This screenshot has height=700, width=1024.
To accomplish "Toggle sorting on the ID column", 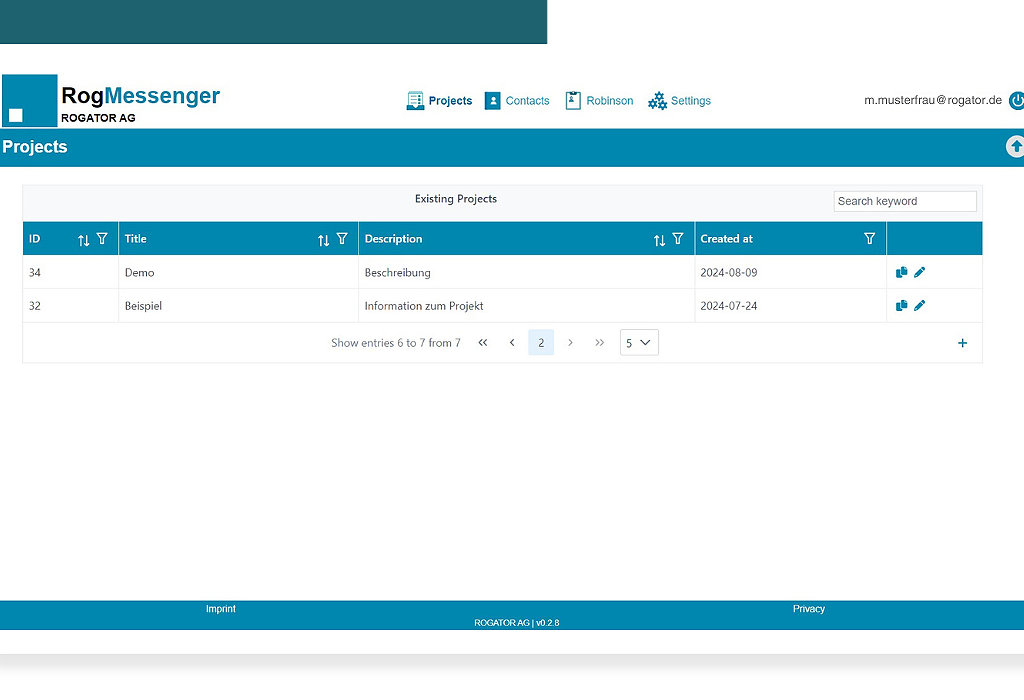I will [82, 239].
